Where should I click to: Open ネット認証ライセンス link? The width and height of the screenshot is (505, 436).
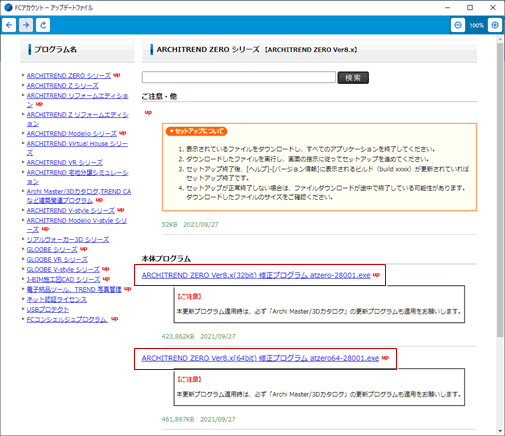click(57, 299)
